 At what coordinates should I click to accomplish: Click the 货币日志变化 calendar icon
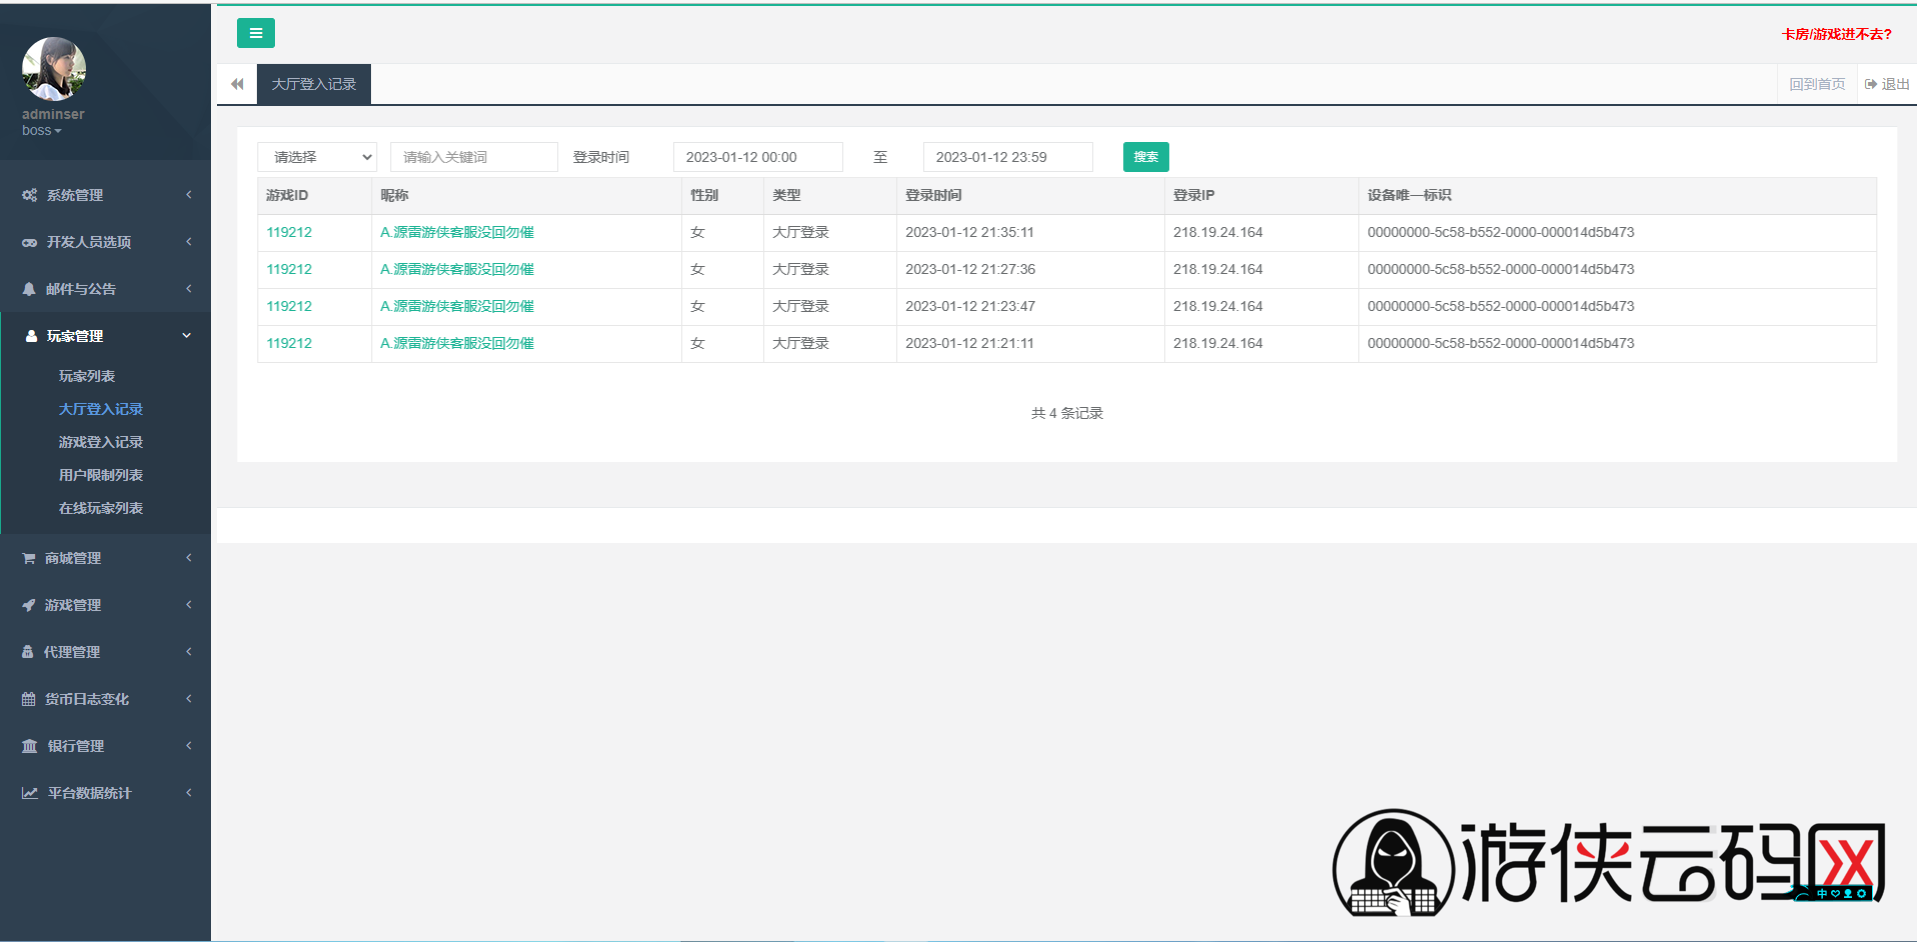(29, 699)
